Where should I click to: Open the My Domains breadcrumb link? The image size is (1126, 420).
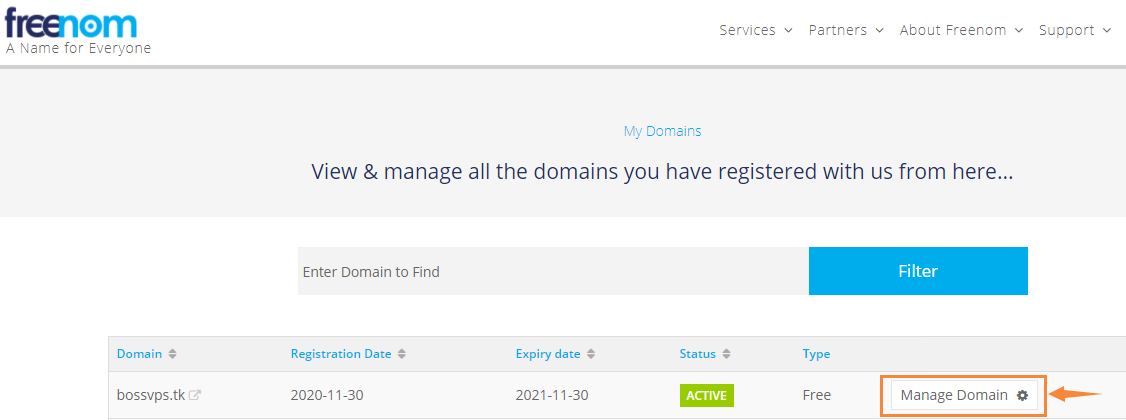coord(662,131)
